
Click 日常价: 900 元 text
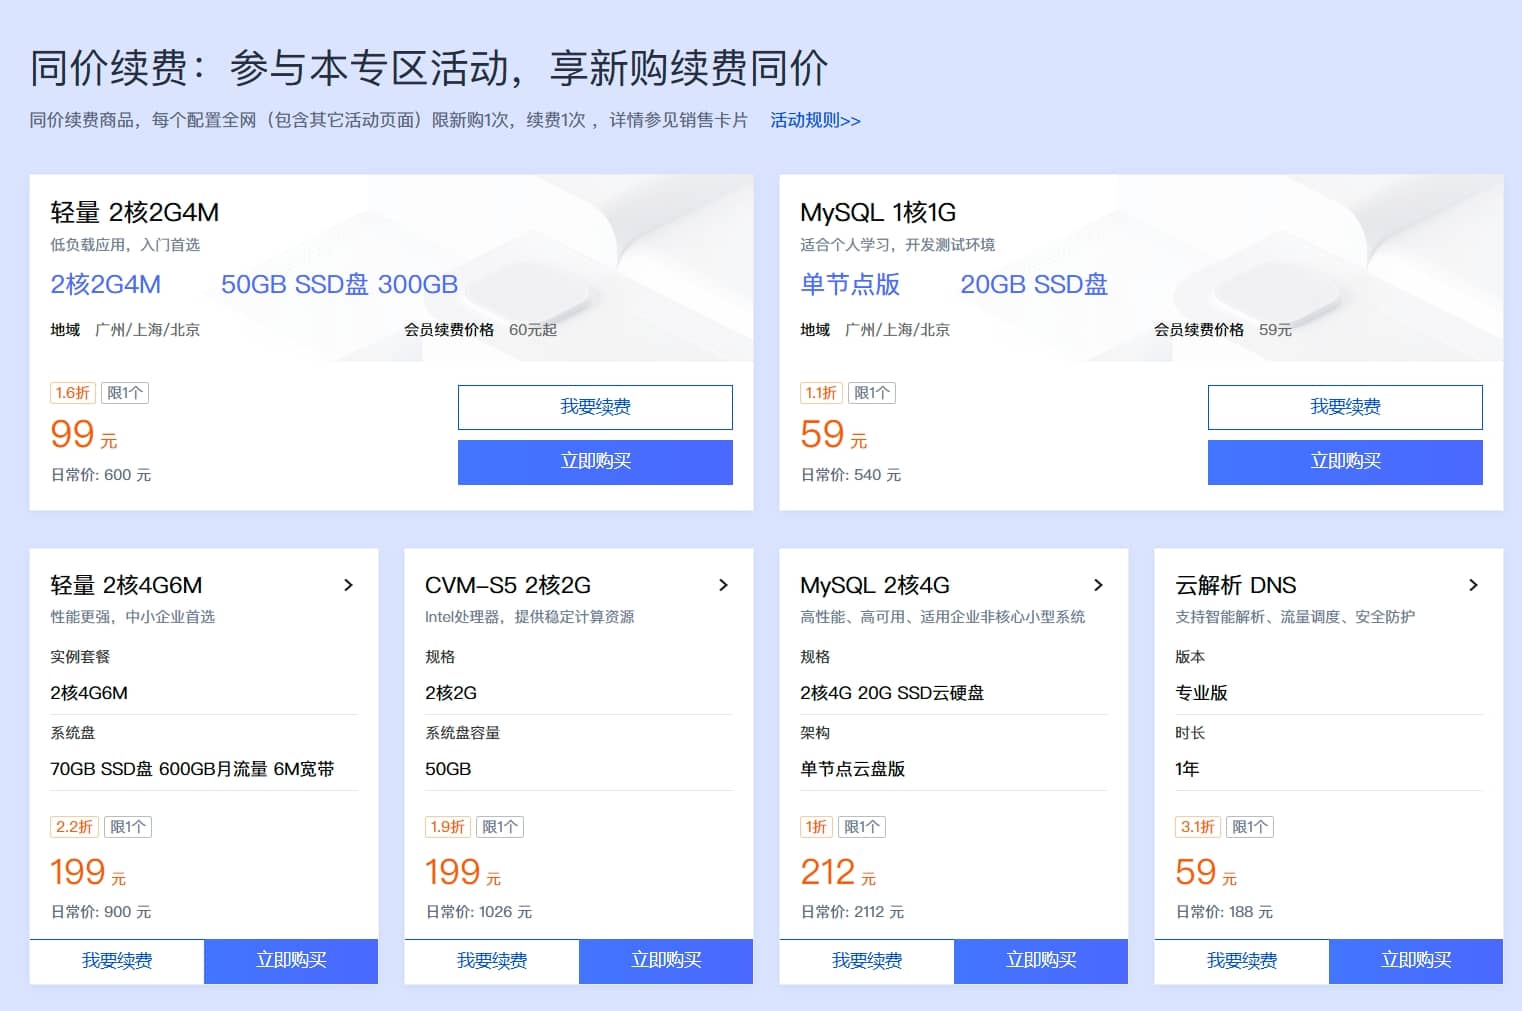click(101, 912)
